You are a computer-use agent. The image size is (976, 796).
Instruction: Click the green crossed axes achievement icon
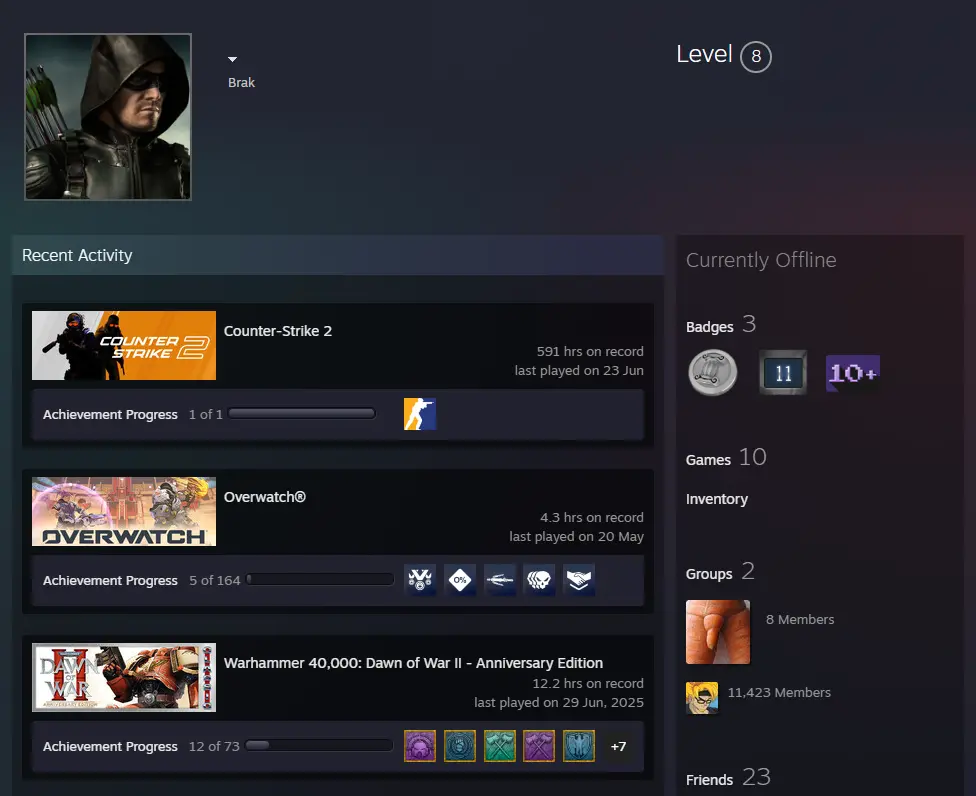click(500, 746)
